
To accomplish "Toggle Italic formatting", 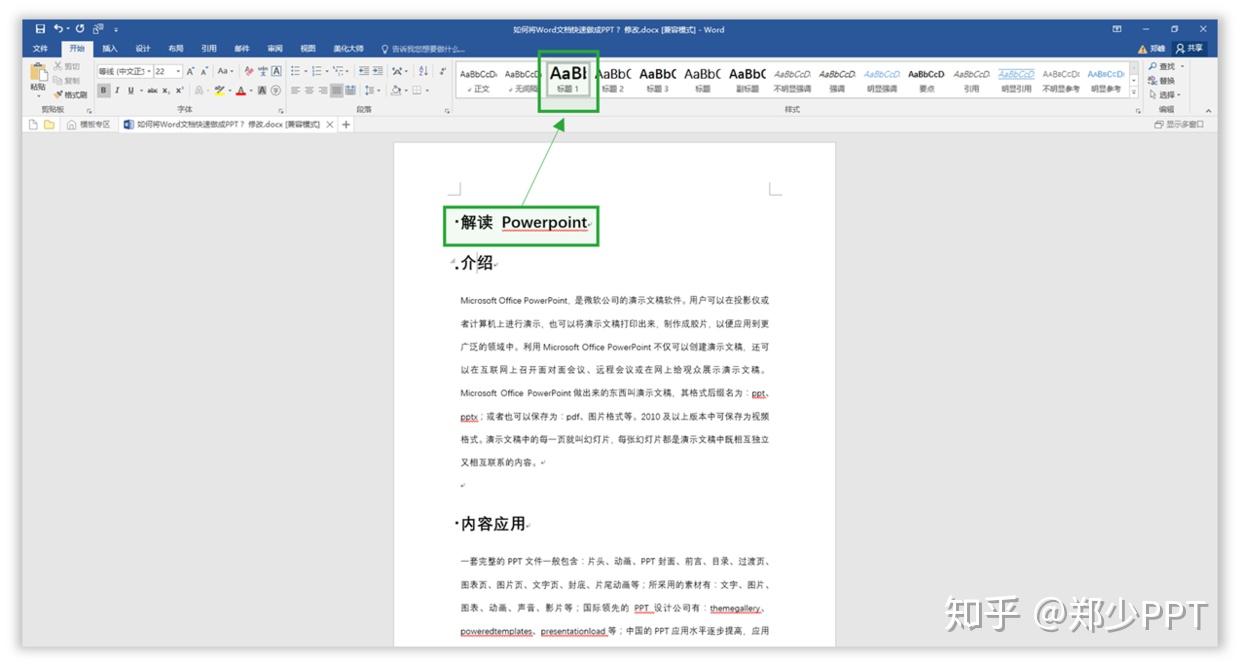I will [117, 91].
